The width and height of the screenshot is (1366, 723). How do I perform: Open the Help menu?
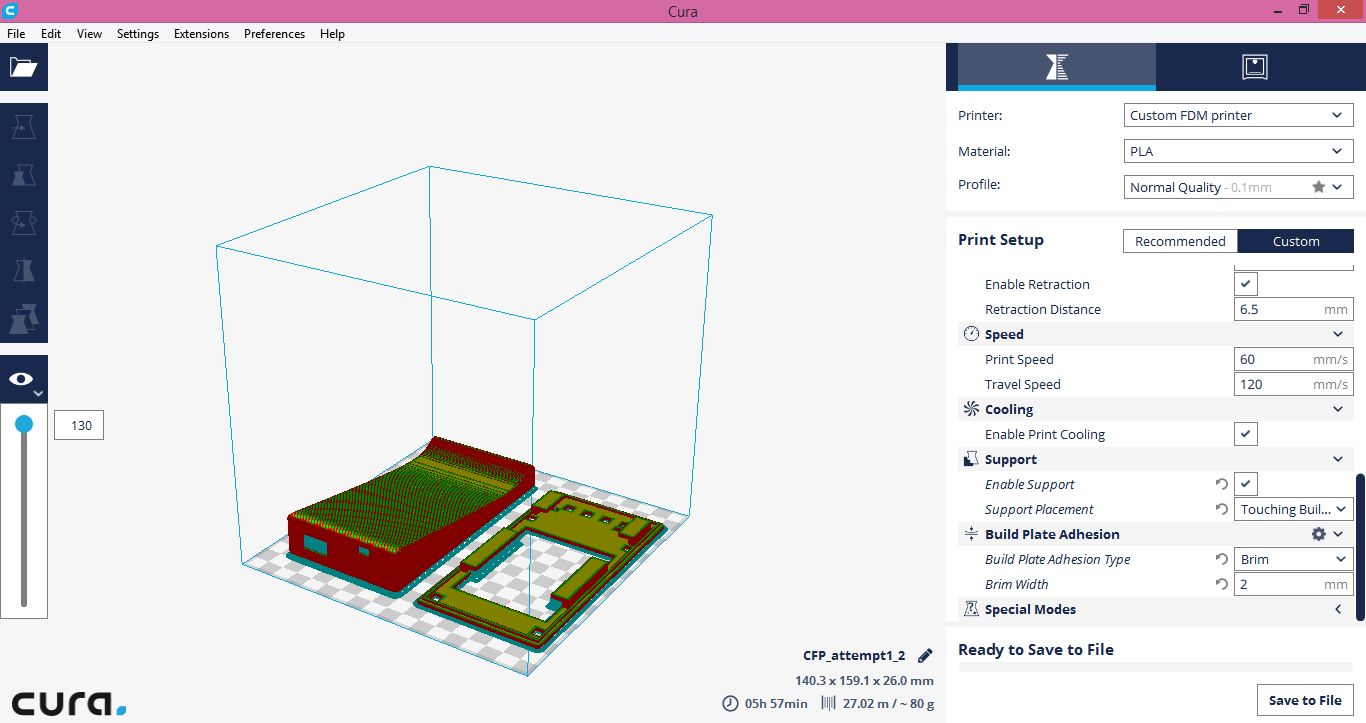[332, 33]
